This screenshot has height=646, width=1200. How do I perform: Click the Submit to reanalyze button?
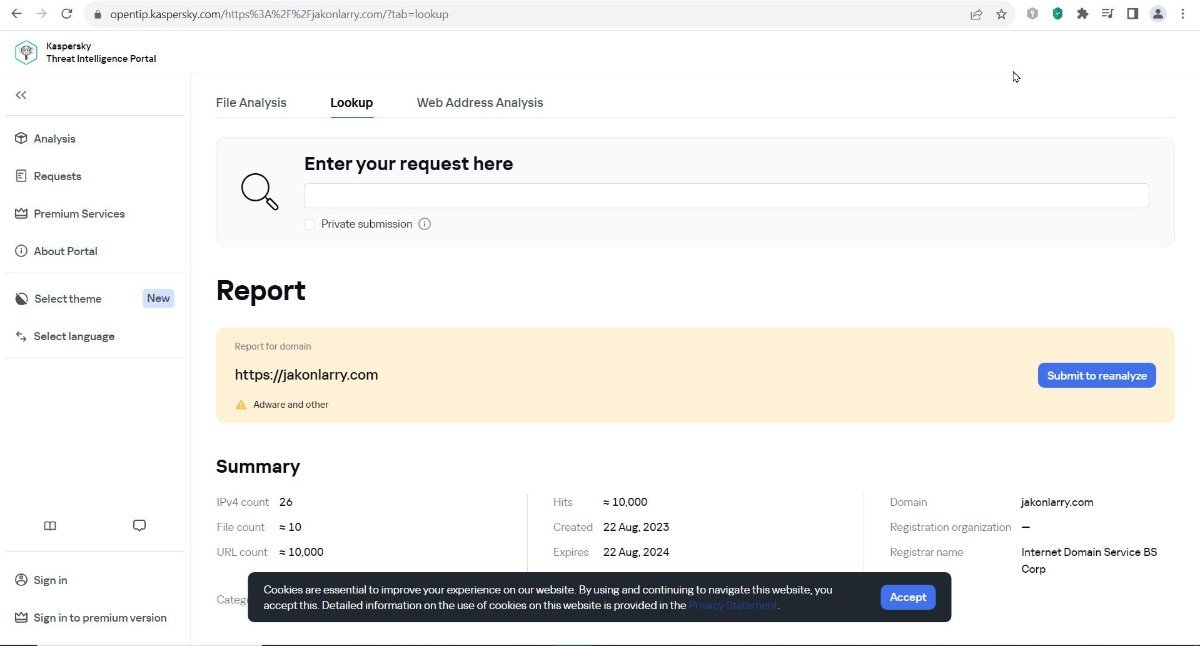pyautogui.click(x=1097, y=376)
